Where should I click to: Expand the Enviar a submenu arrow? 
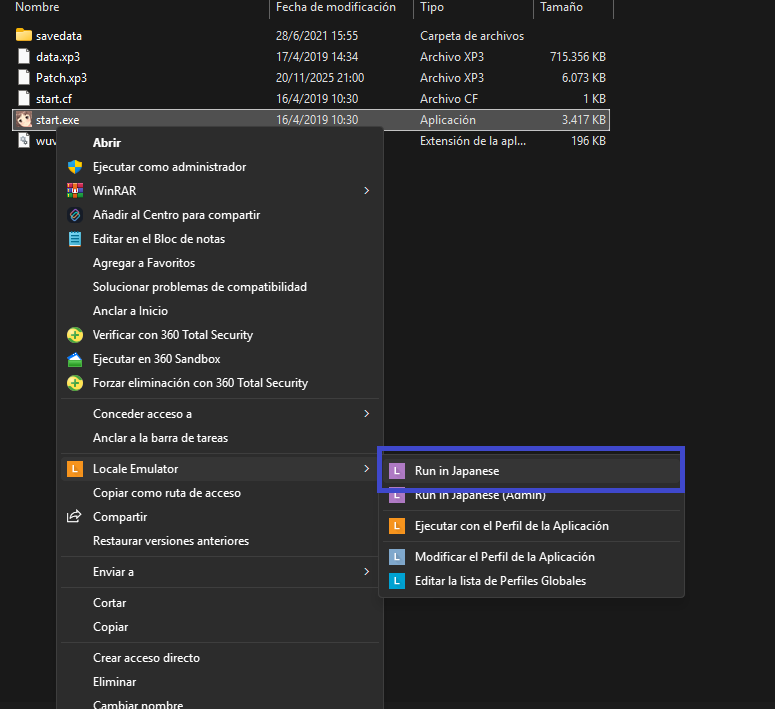pyautogui.click(x=366, y=572)
